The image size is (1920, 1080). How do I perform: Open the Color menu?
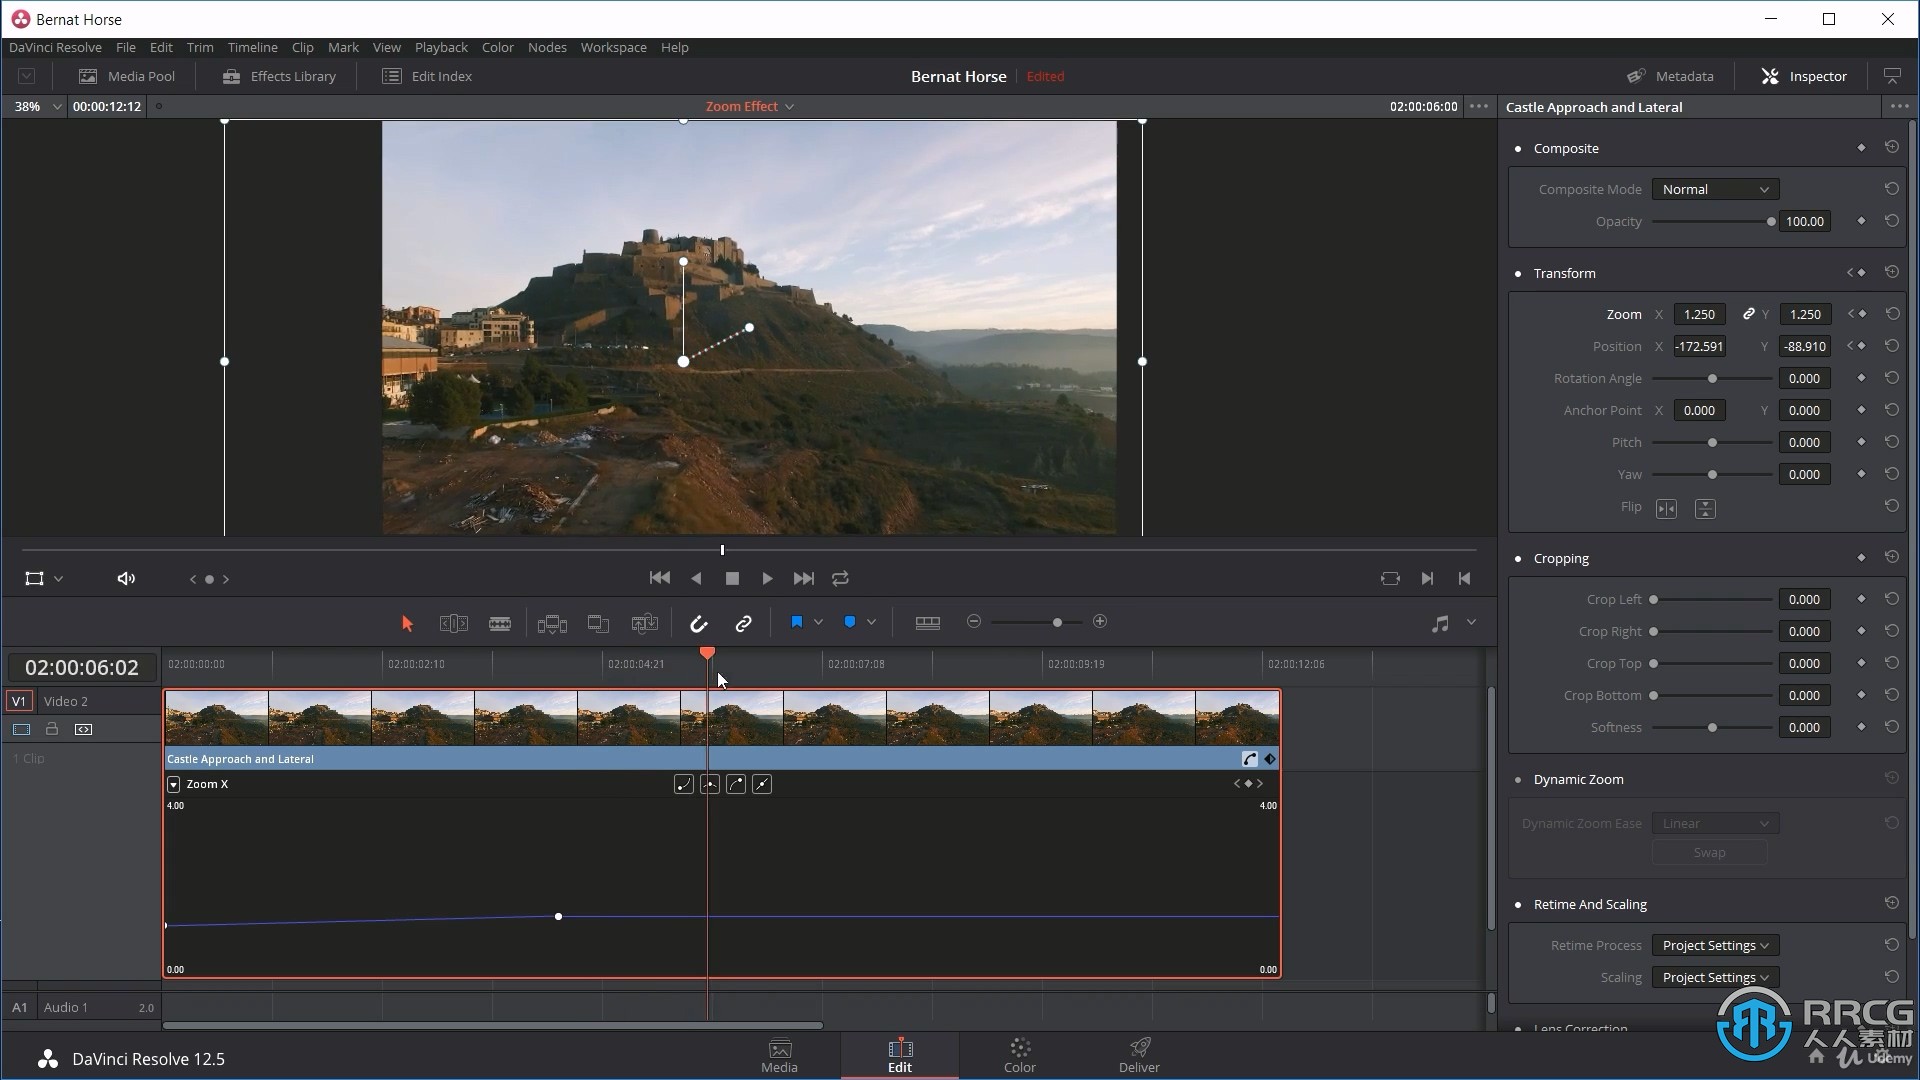[x=498, y=47]
